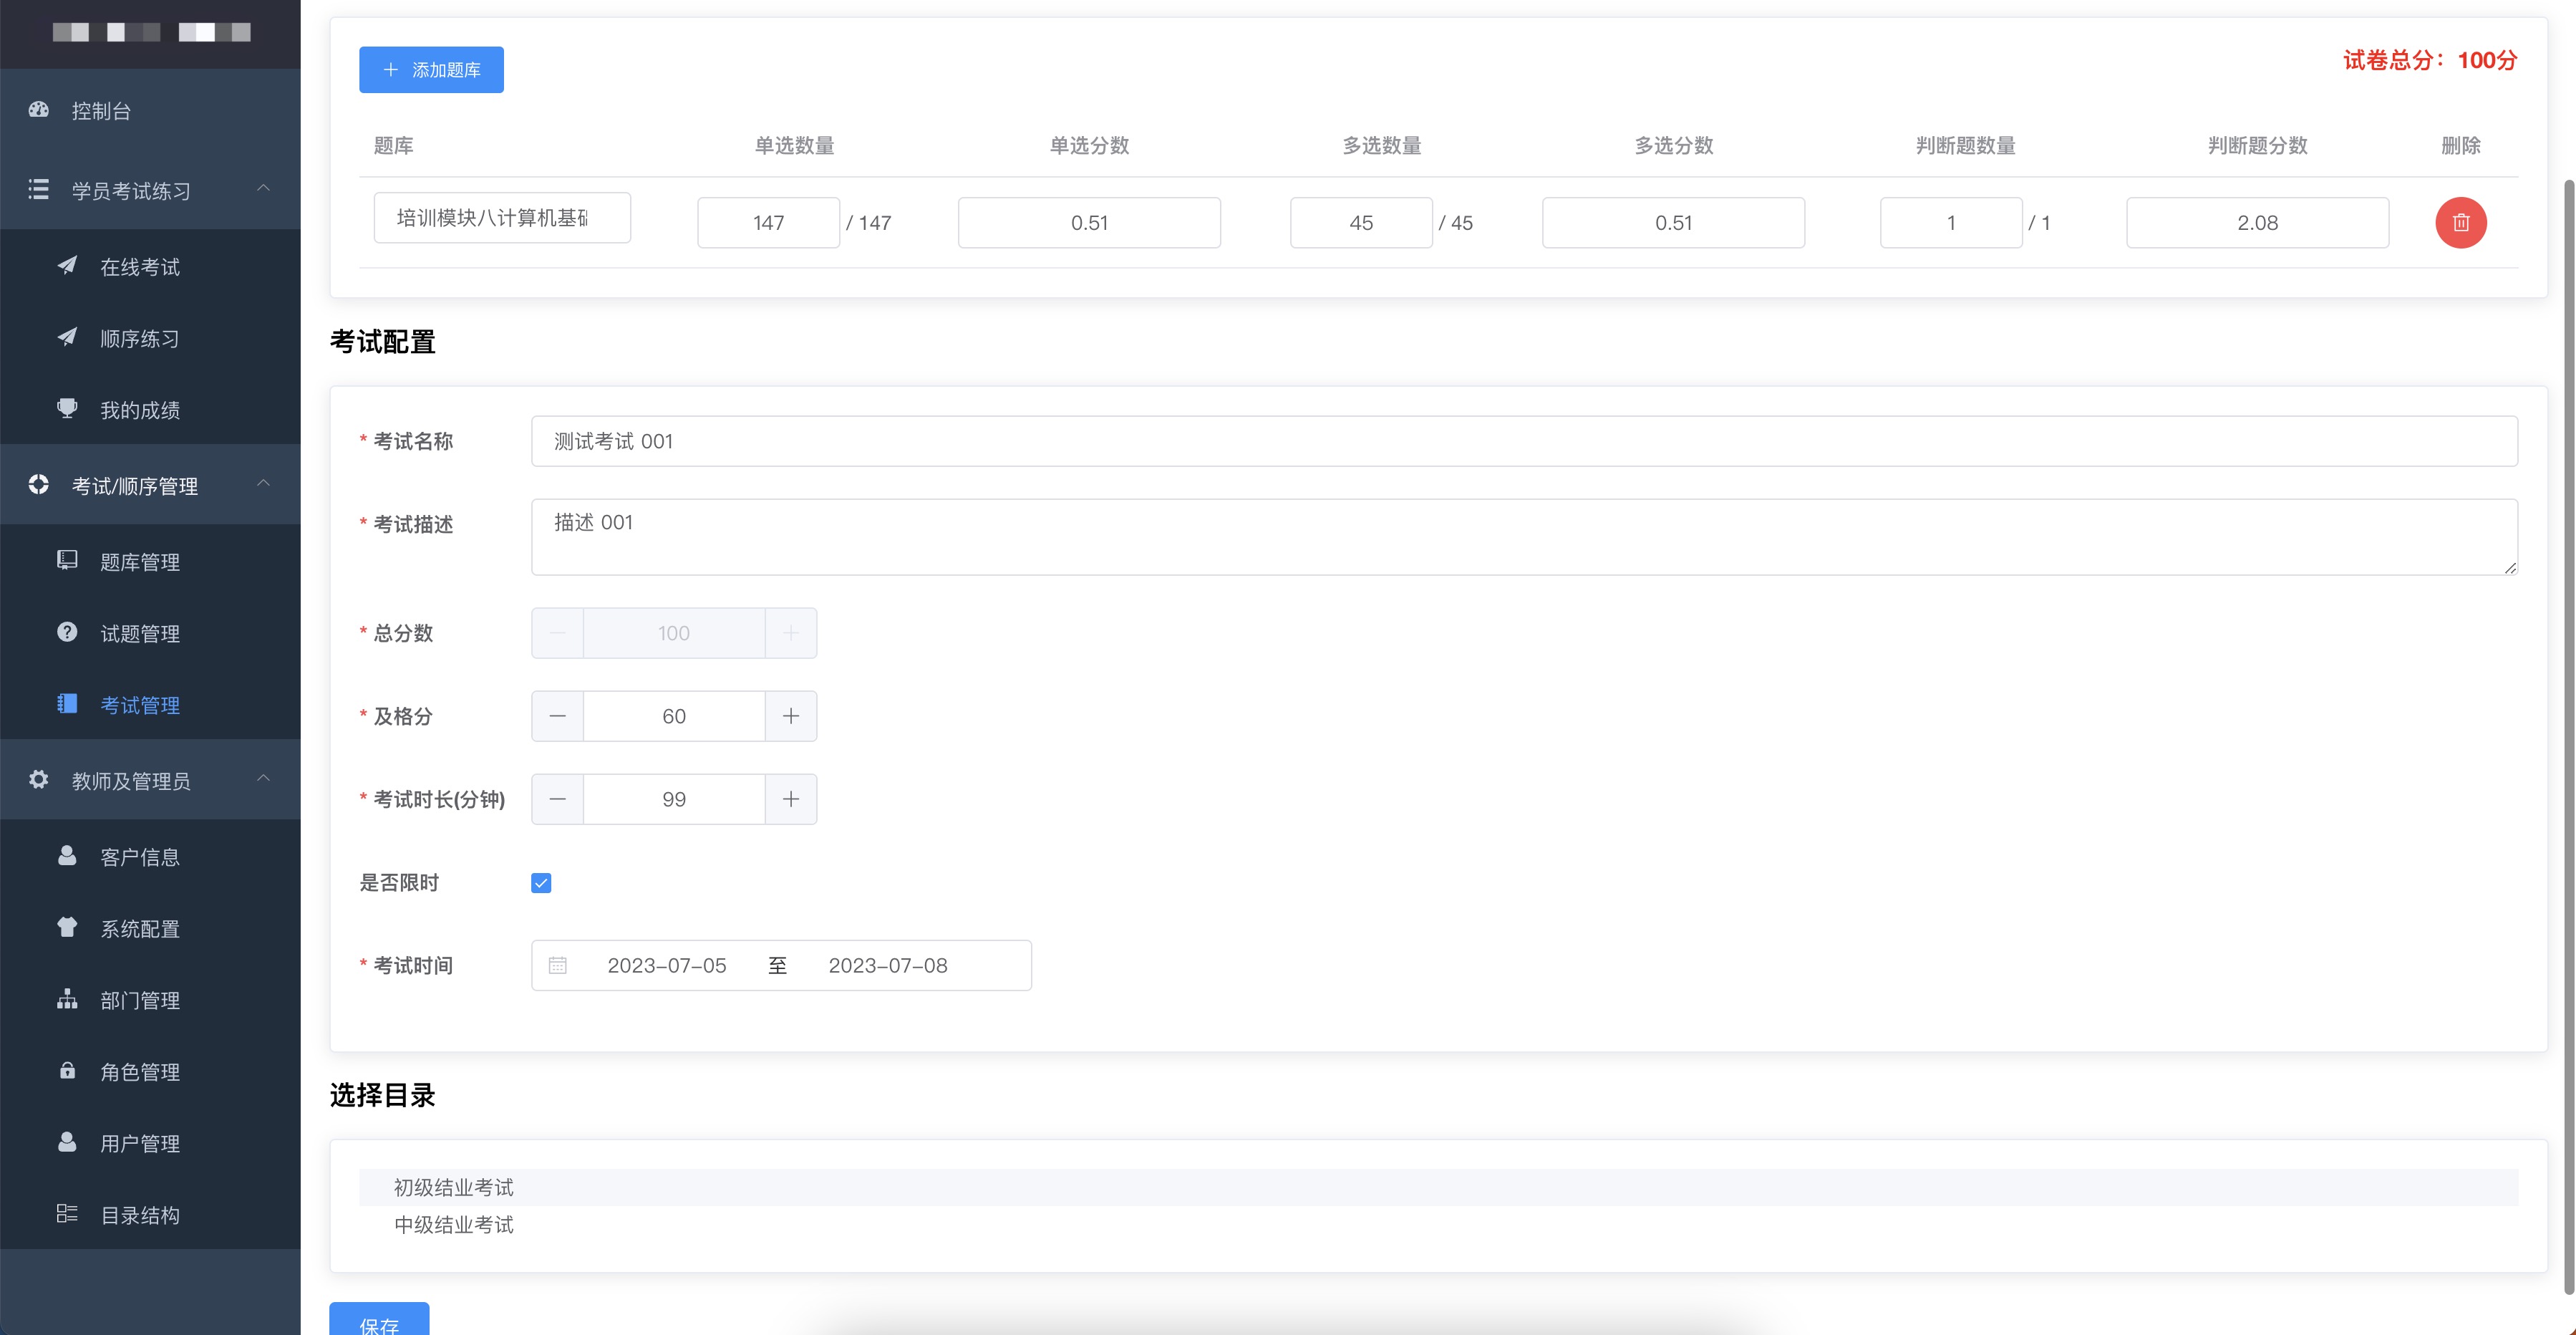
Task: Click the 保存 button
Action: click(x=379, y=1320)
